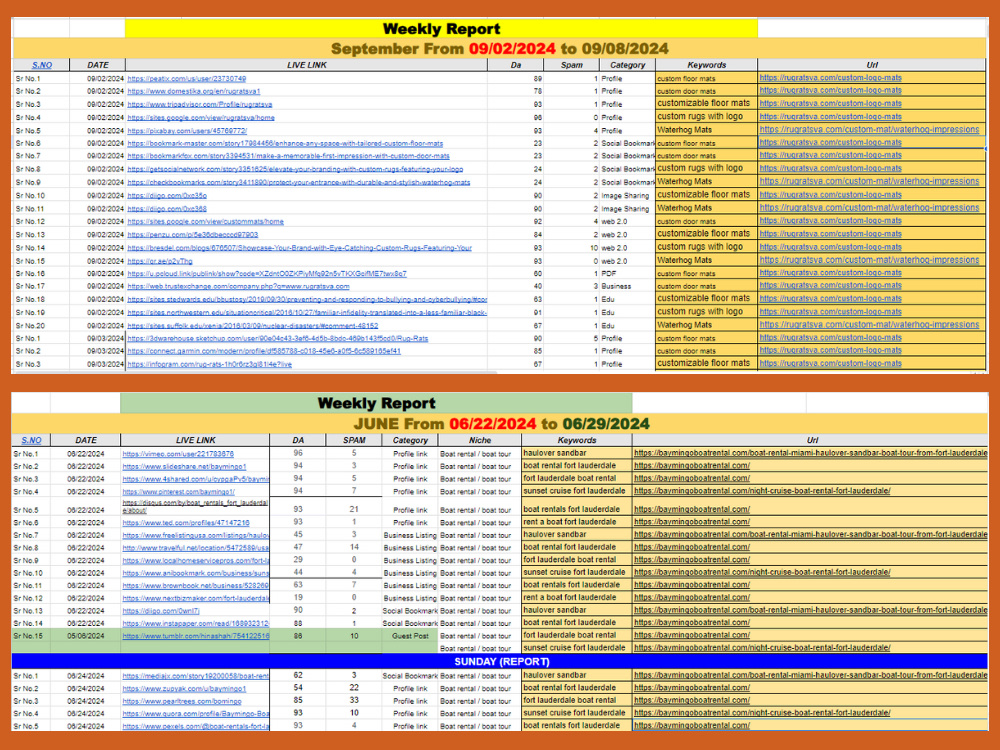The width and height of the screenshot is (1000, 750).
Task: Open the web.trustexchange.com company link
Action: tap(239, 287)
